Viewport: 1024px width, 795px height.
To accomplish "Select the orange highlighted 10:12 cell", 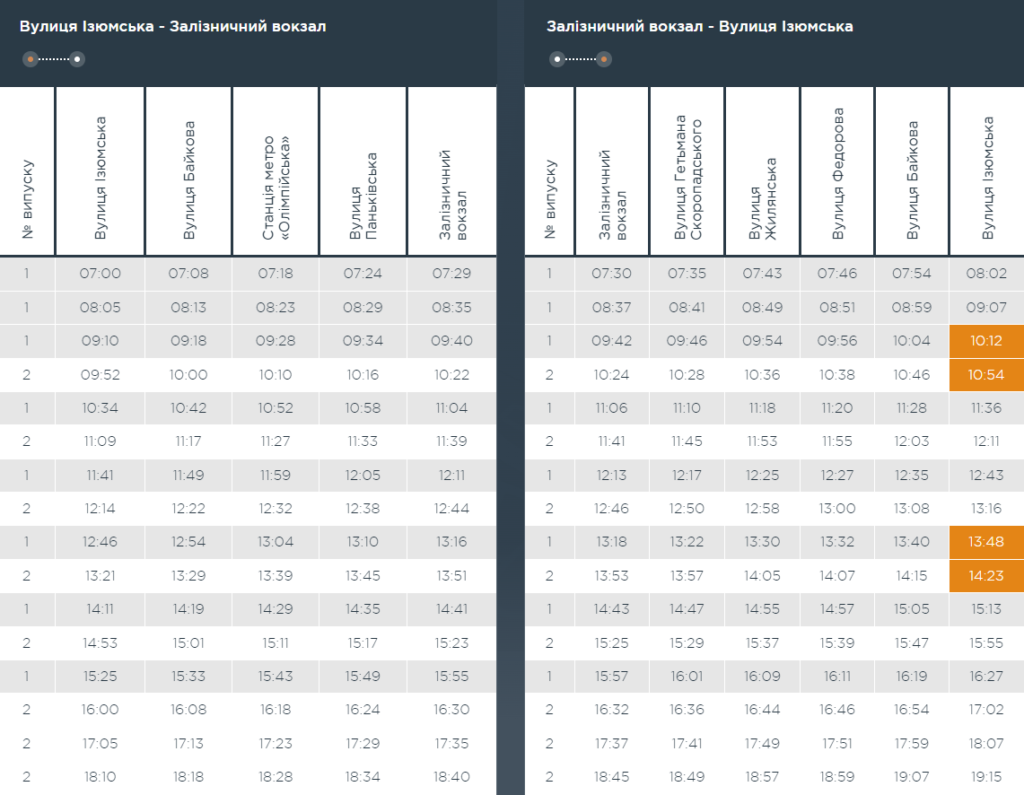I will click(x=986, y=341).
